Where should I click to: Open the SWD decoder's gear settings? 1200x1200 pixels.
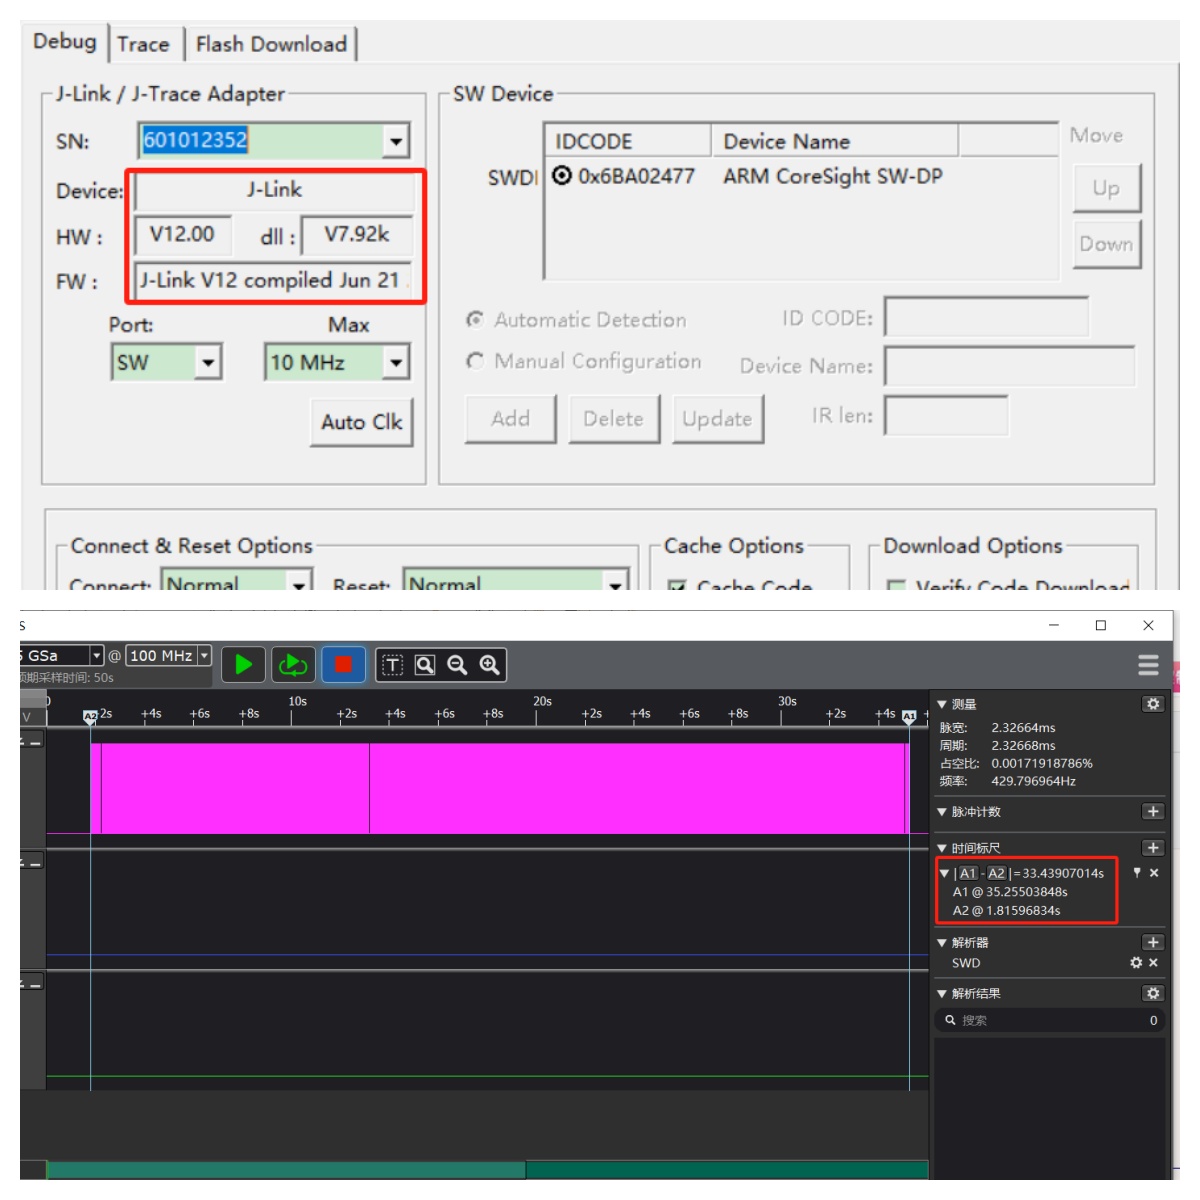tap(1136, 962)
